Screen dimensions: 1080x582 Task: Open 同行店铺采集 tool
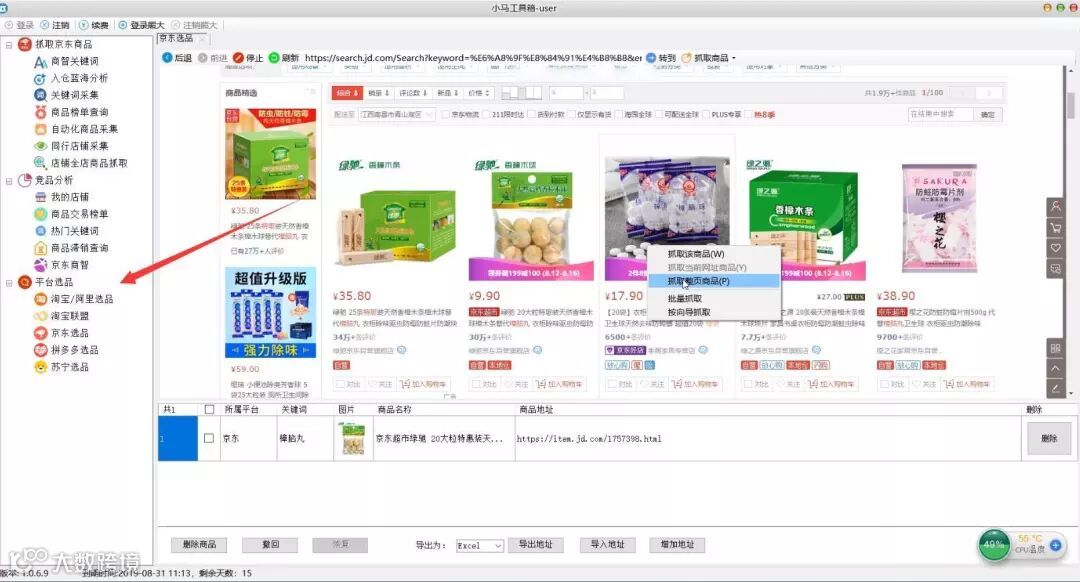pos(79,146)
